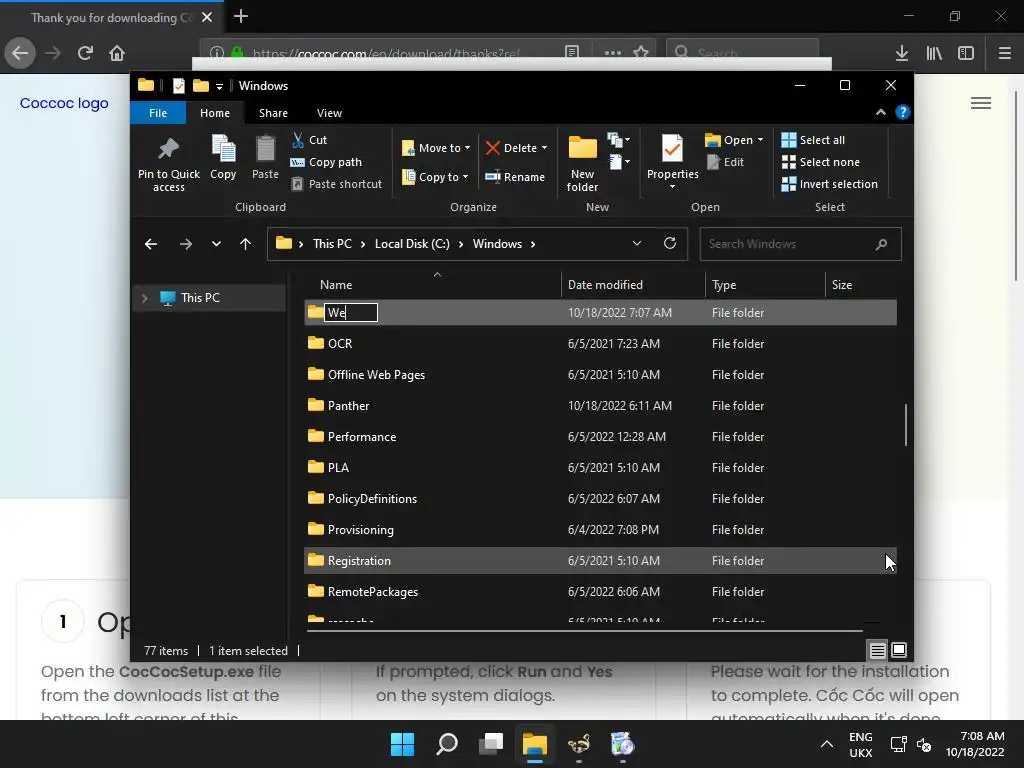The height and width of the screenshot is (768, 1024).
Task: Sort by Date modified column
Action: (x=633, y=285)
